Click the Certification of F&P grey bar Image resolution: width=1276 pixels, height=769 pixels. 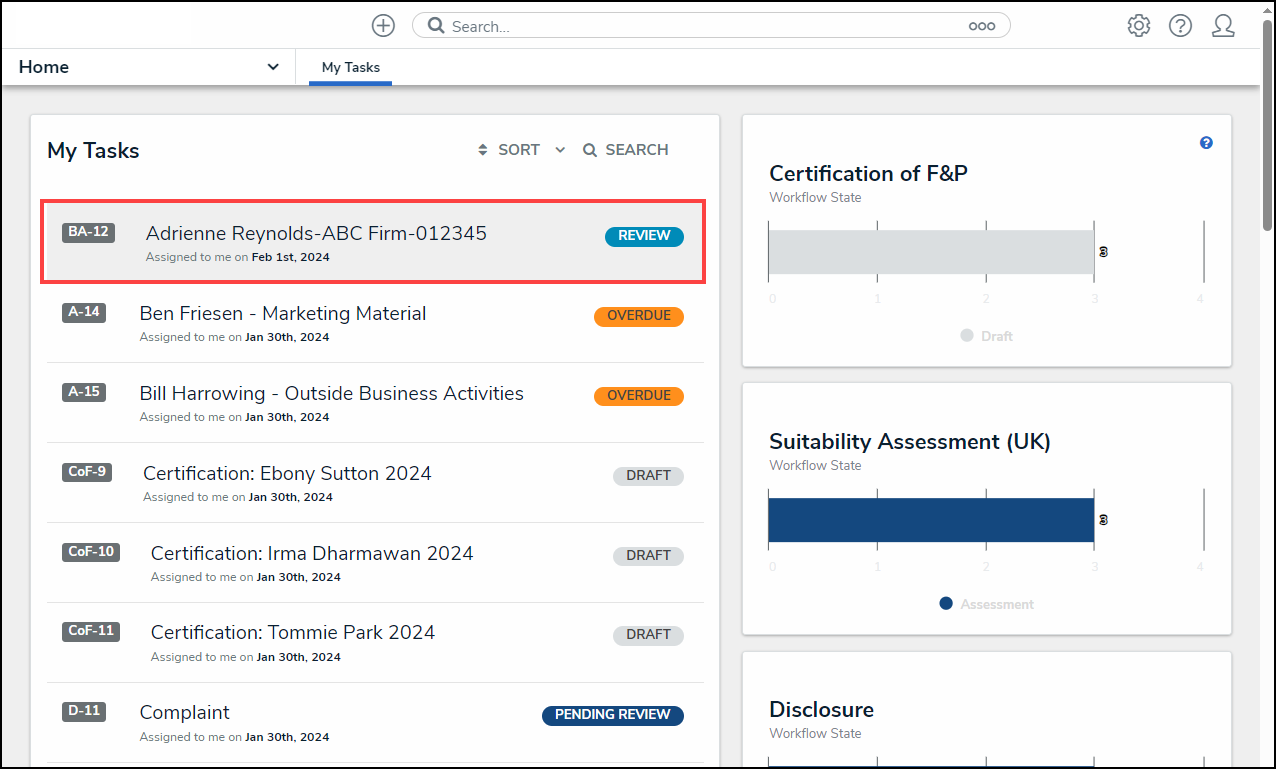click(x=930, y=252)
